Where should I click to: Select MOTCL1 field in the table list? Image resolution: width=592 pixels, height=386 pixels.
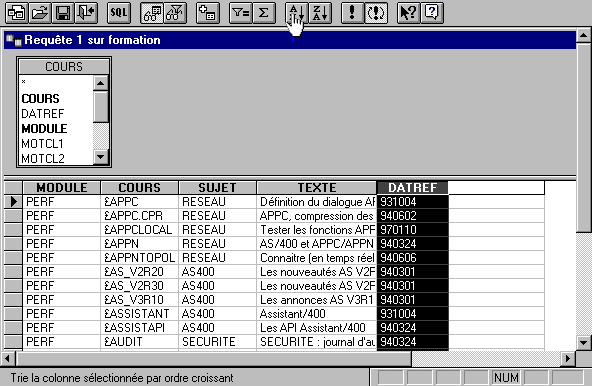click(x=42, y=144)
